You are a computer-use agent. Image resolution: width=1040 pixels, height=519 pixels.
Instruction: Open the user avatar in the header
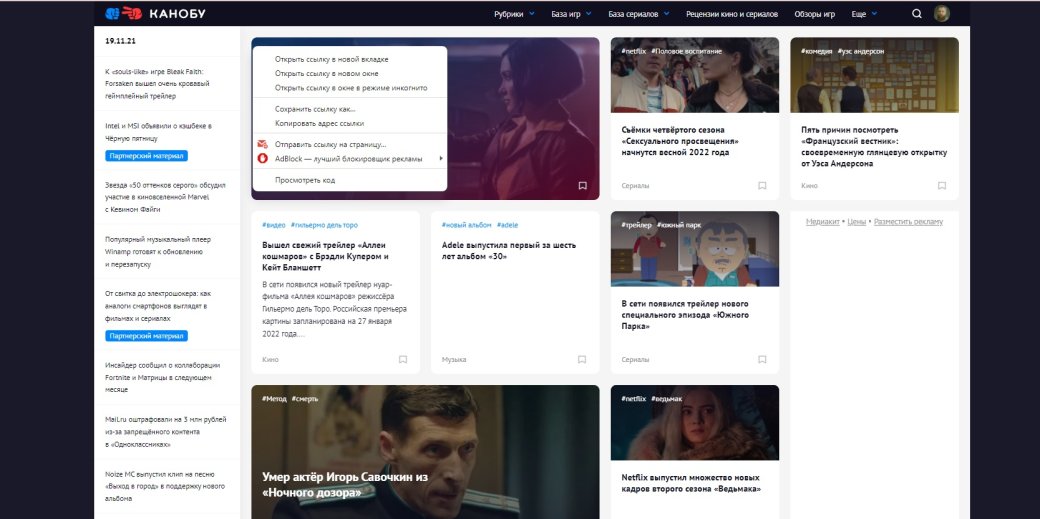942,13
